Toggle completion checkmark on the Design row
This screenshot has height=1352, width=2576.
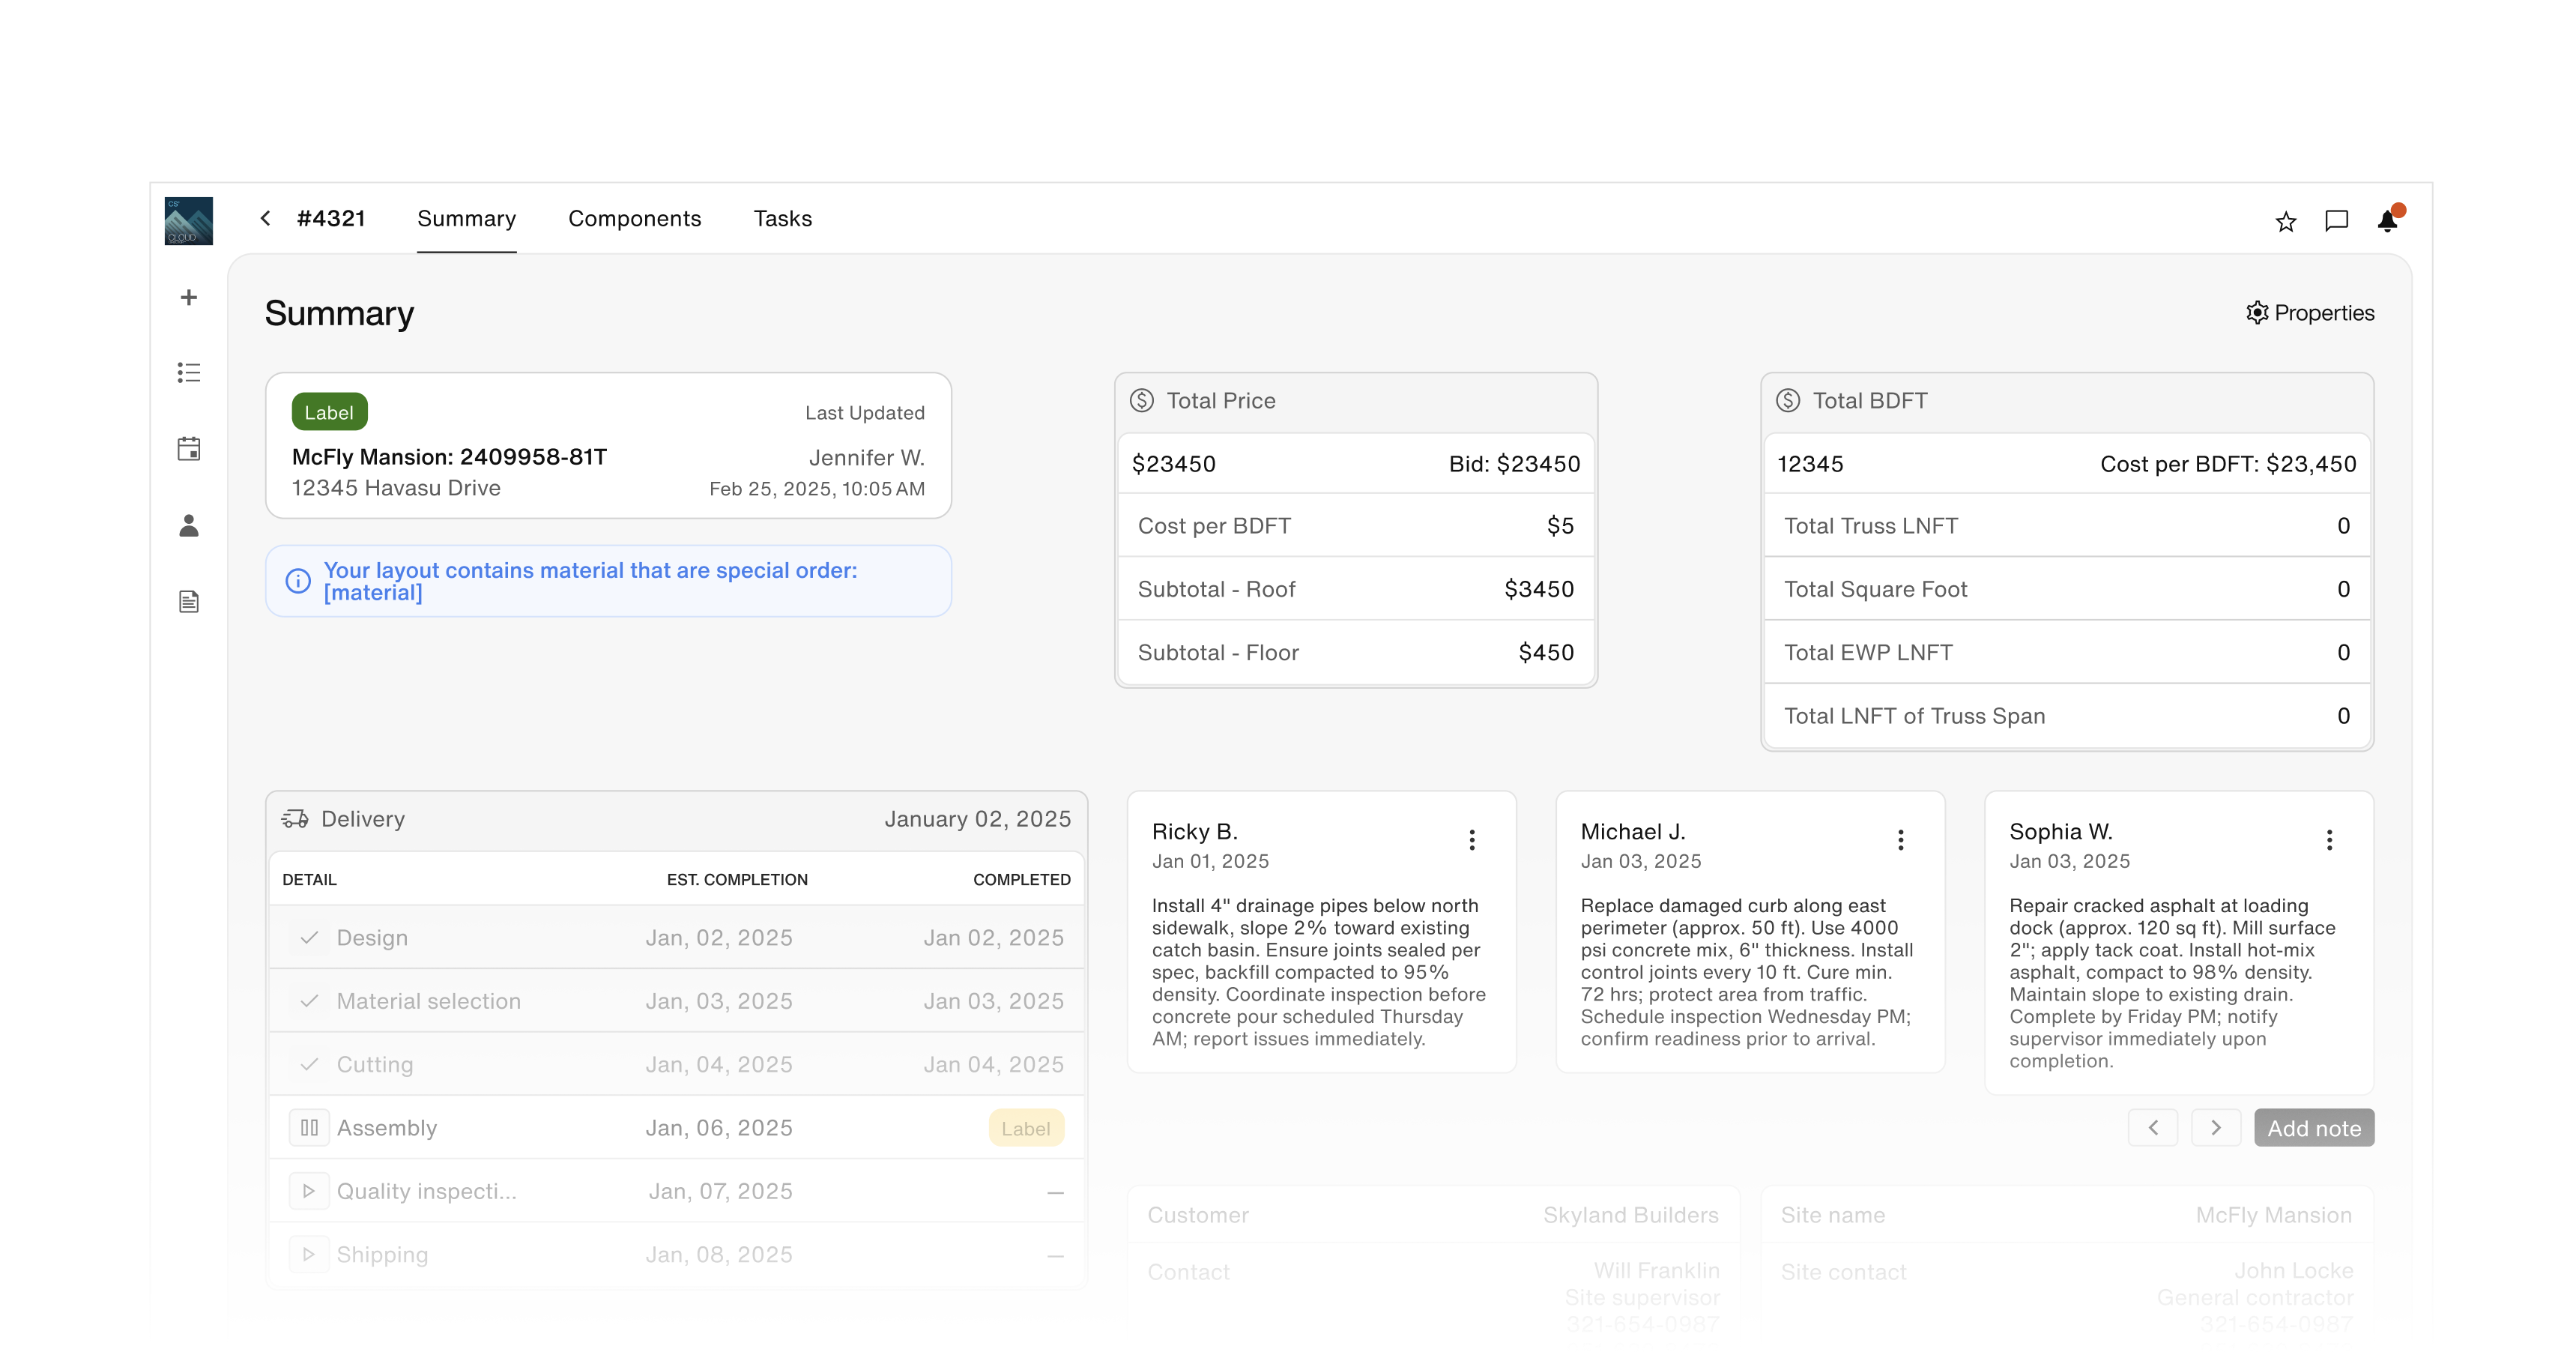[x=309, y=938]
